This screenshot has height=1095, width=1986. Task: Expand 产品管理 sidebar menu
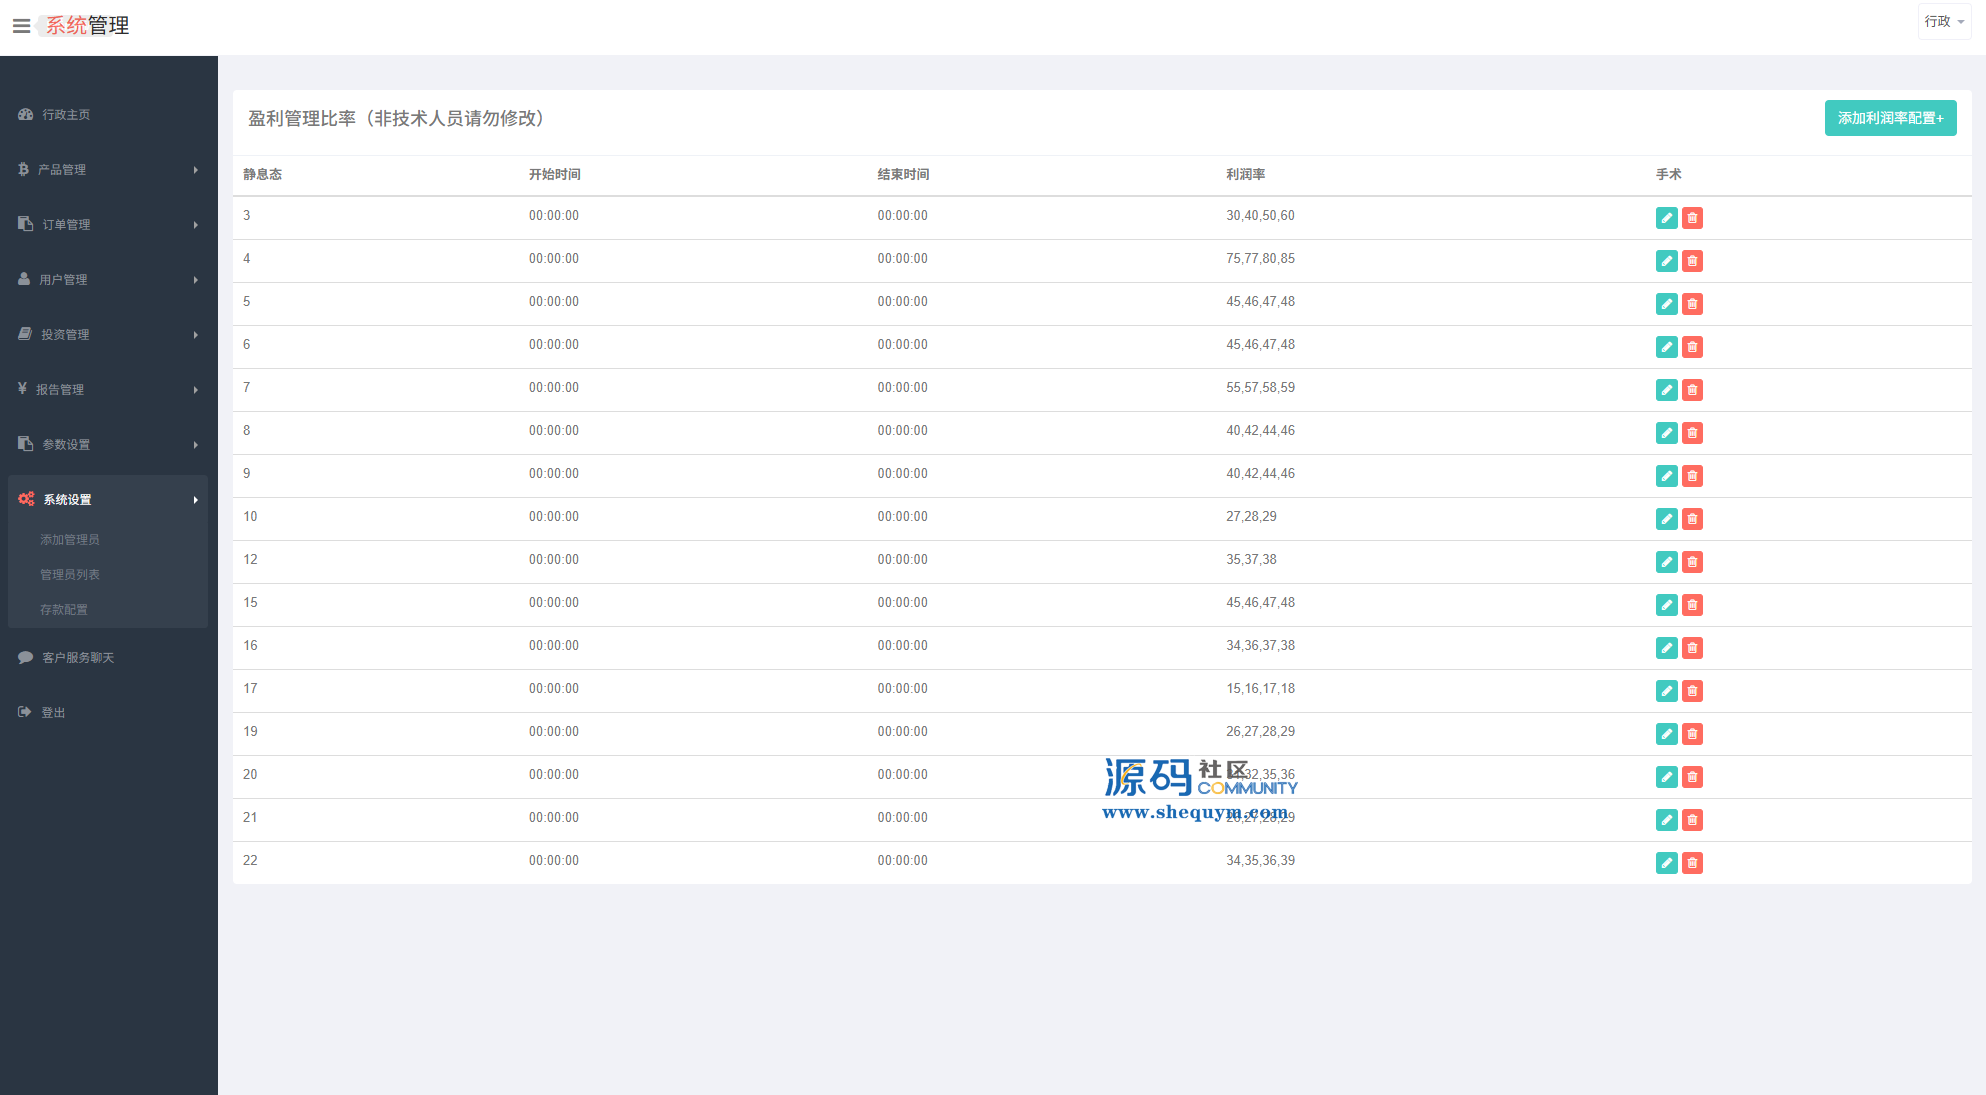pyautogui.click(x=108, y=170)
